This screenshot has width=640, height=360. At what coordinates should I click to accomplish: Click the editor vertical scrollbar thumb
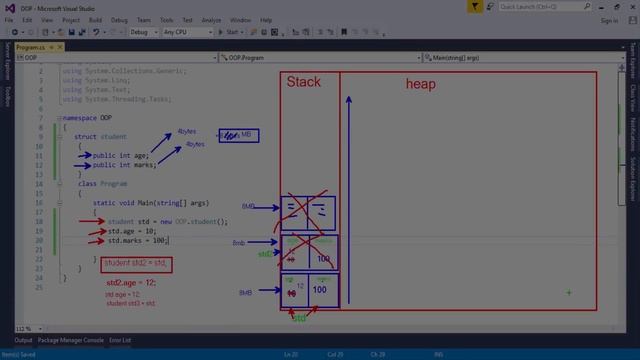pyautogui.click(x=622, y=139)
